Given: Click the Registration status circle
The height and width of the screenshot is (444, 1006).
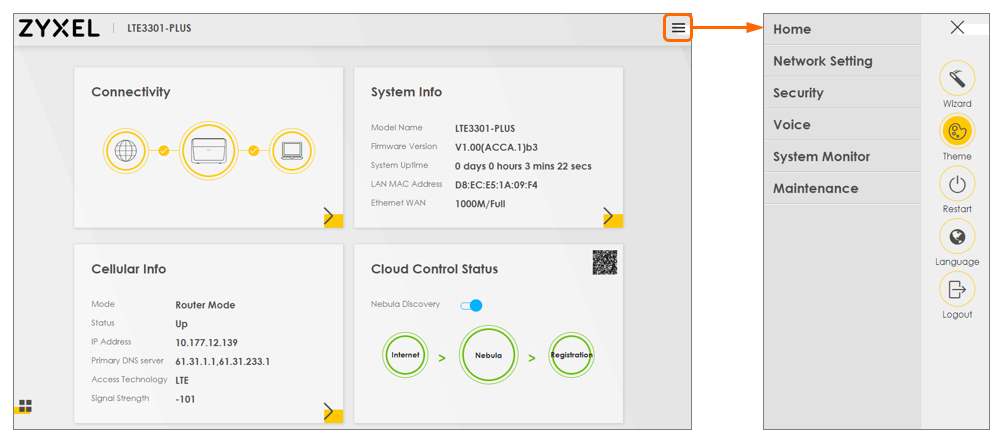Looking at the screenshot, I should pyautogui.click(x=571, y=356).
